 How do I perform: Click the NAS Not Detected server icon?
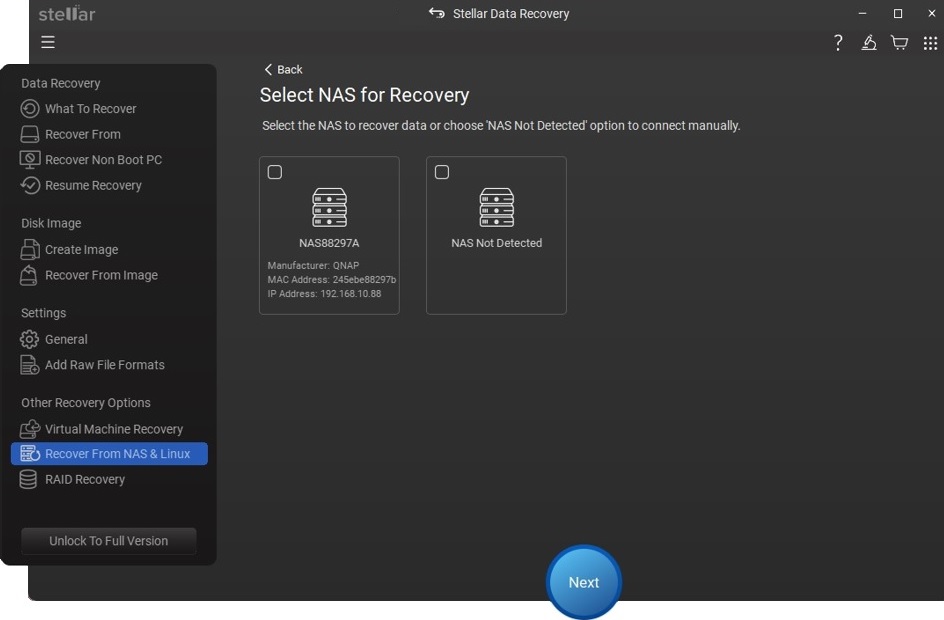497,208
